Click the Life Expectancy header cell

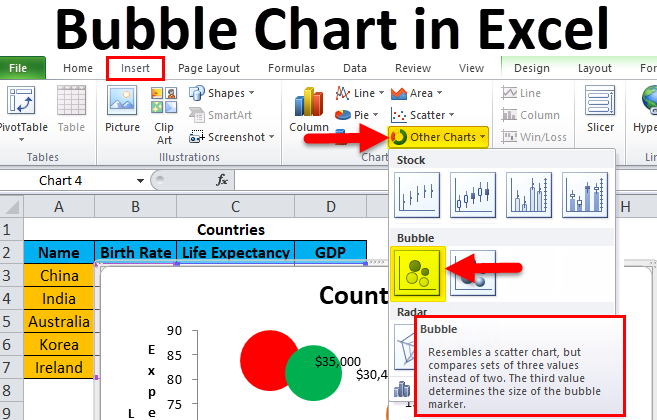pyautogui.click(x=235, y=252)
